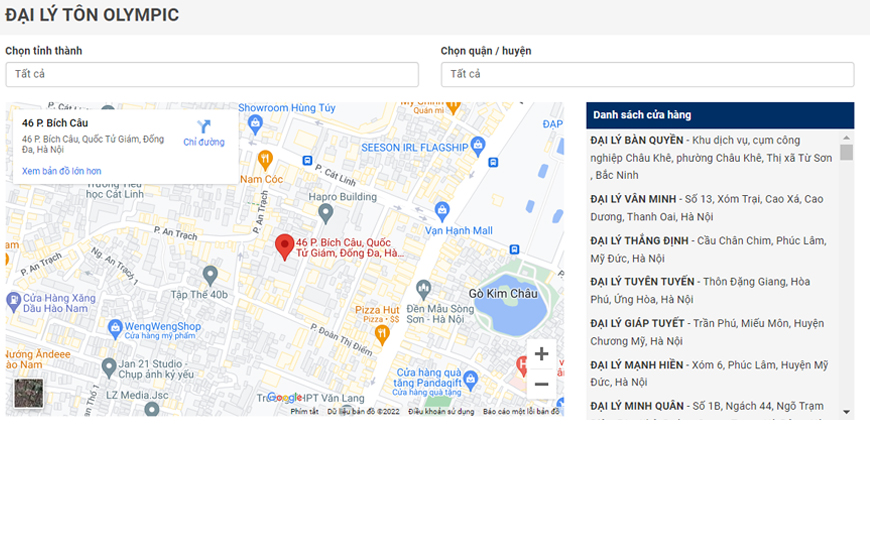Image resolution: width=870 pixels, height=560 pixels.
Task: Zoom in the map with plus button
Action: (x=542, y=354)
